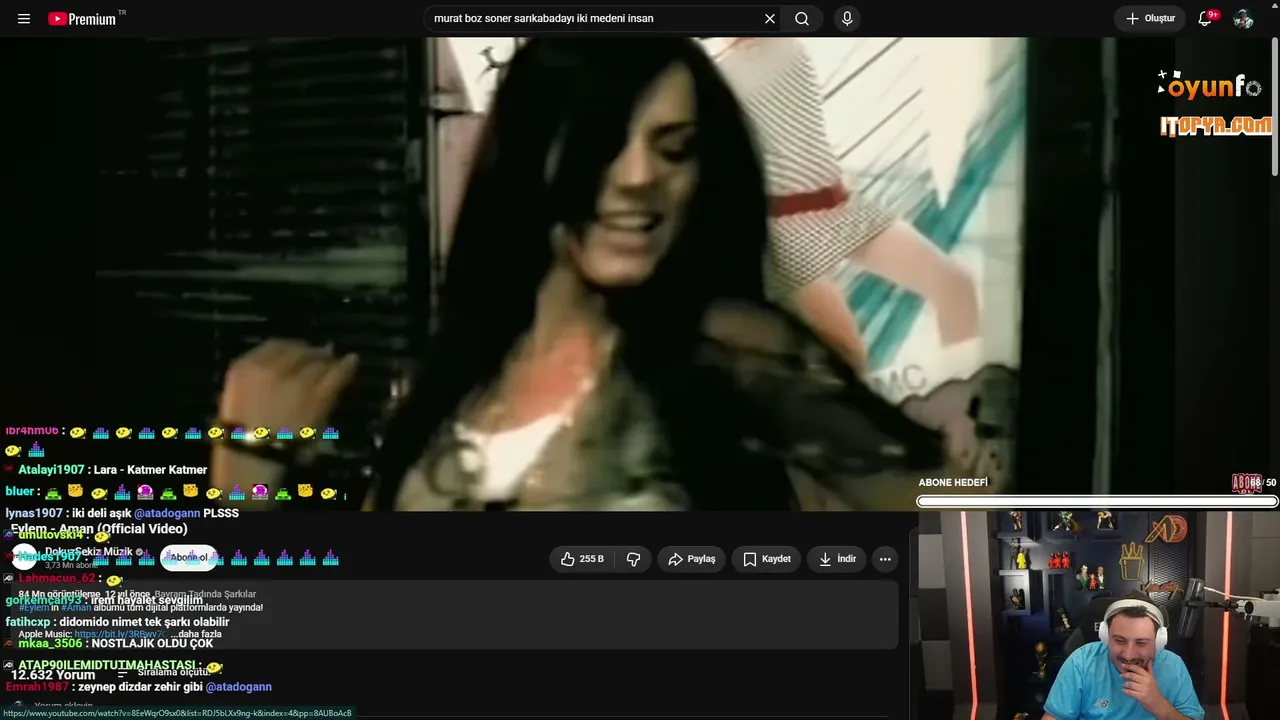The image size is (1280, 720).
Task: Expand the description with ...daha fazla
Action: click(x=197, y=634)
